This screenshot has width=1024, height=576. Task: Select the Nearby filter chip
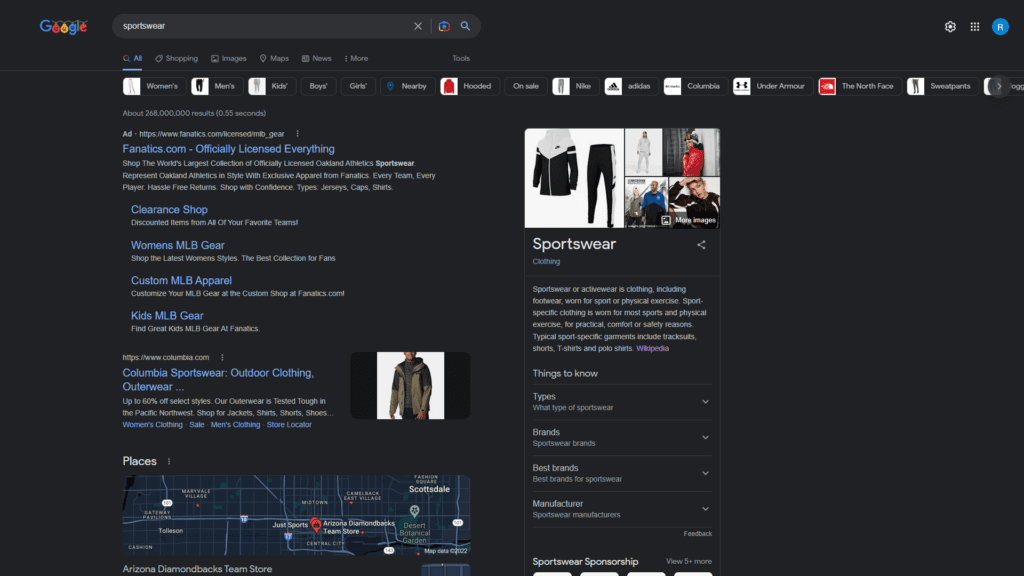(408, 86)
